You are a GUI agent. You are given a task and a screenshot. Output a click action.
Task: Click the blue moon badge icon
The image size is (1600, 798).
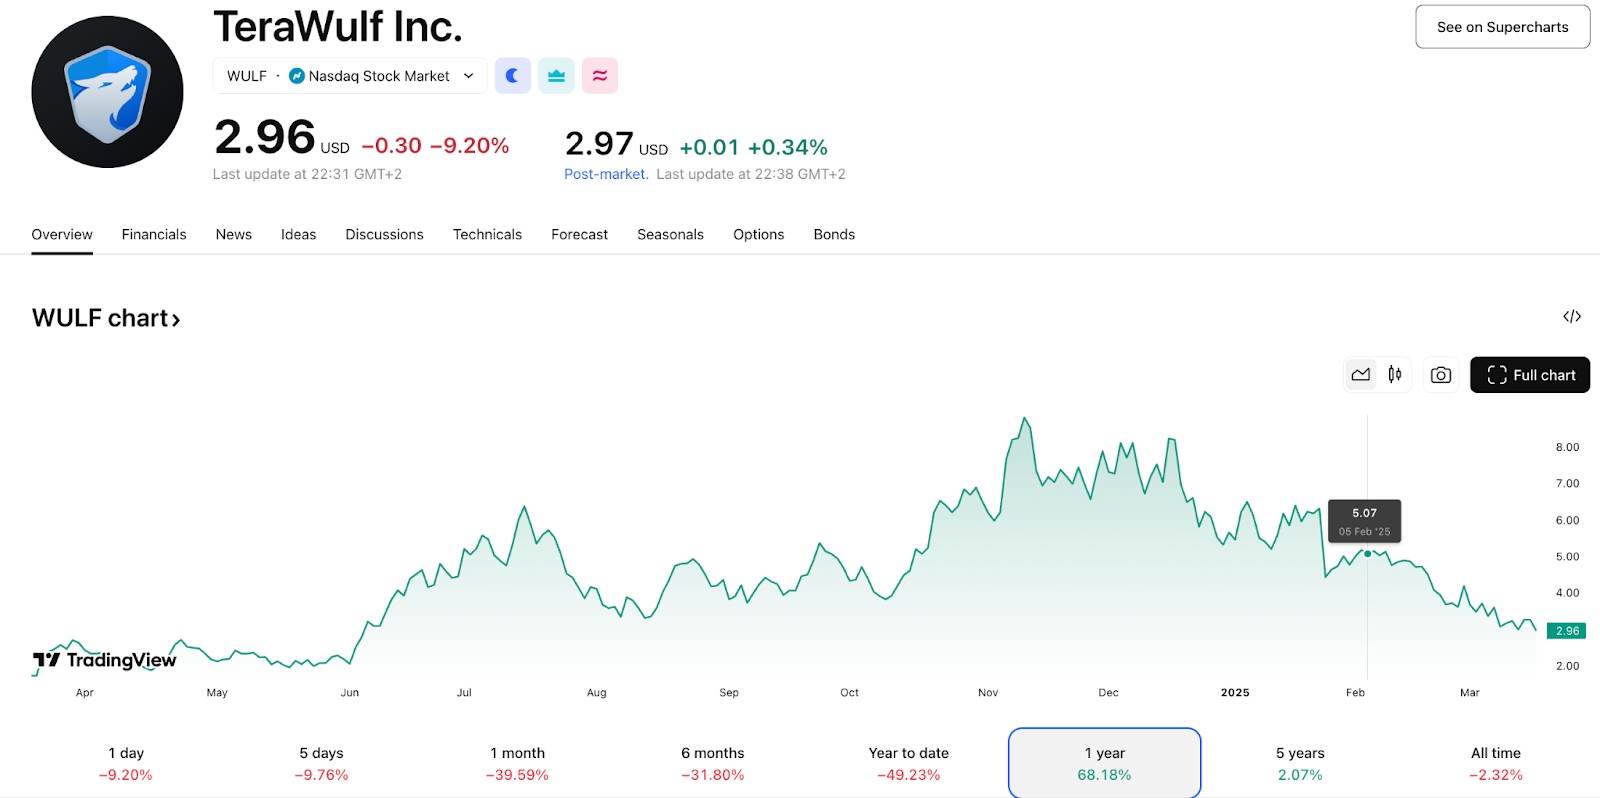pos(513,76)
